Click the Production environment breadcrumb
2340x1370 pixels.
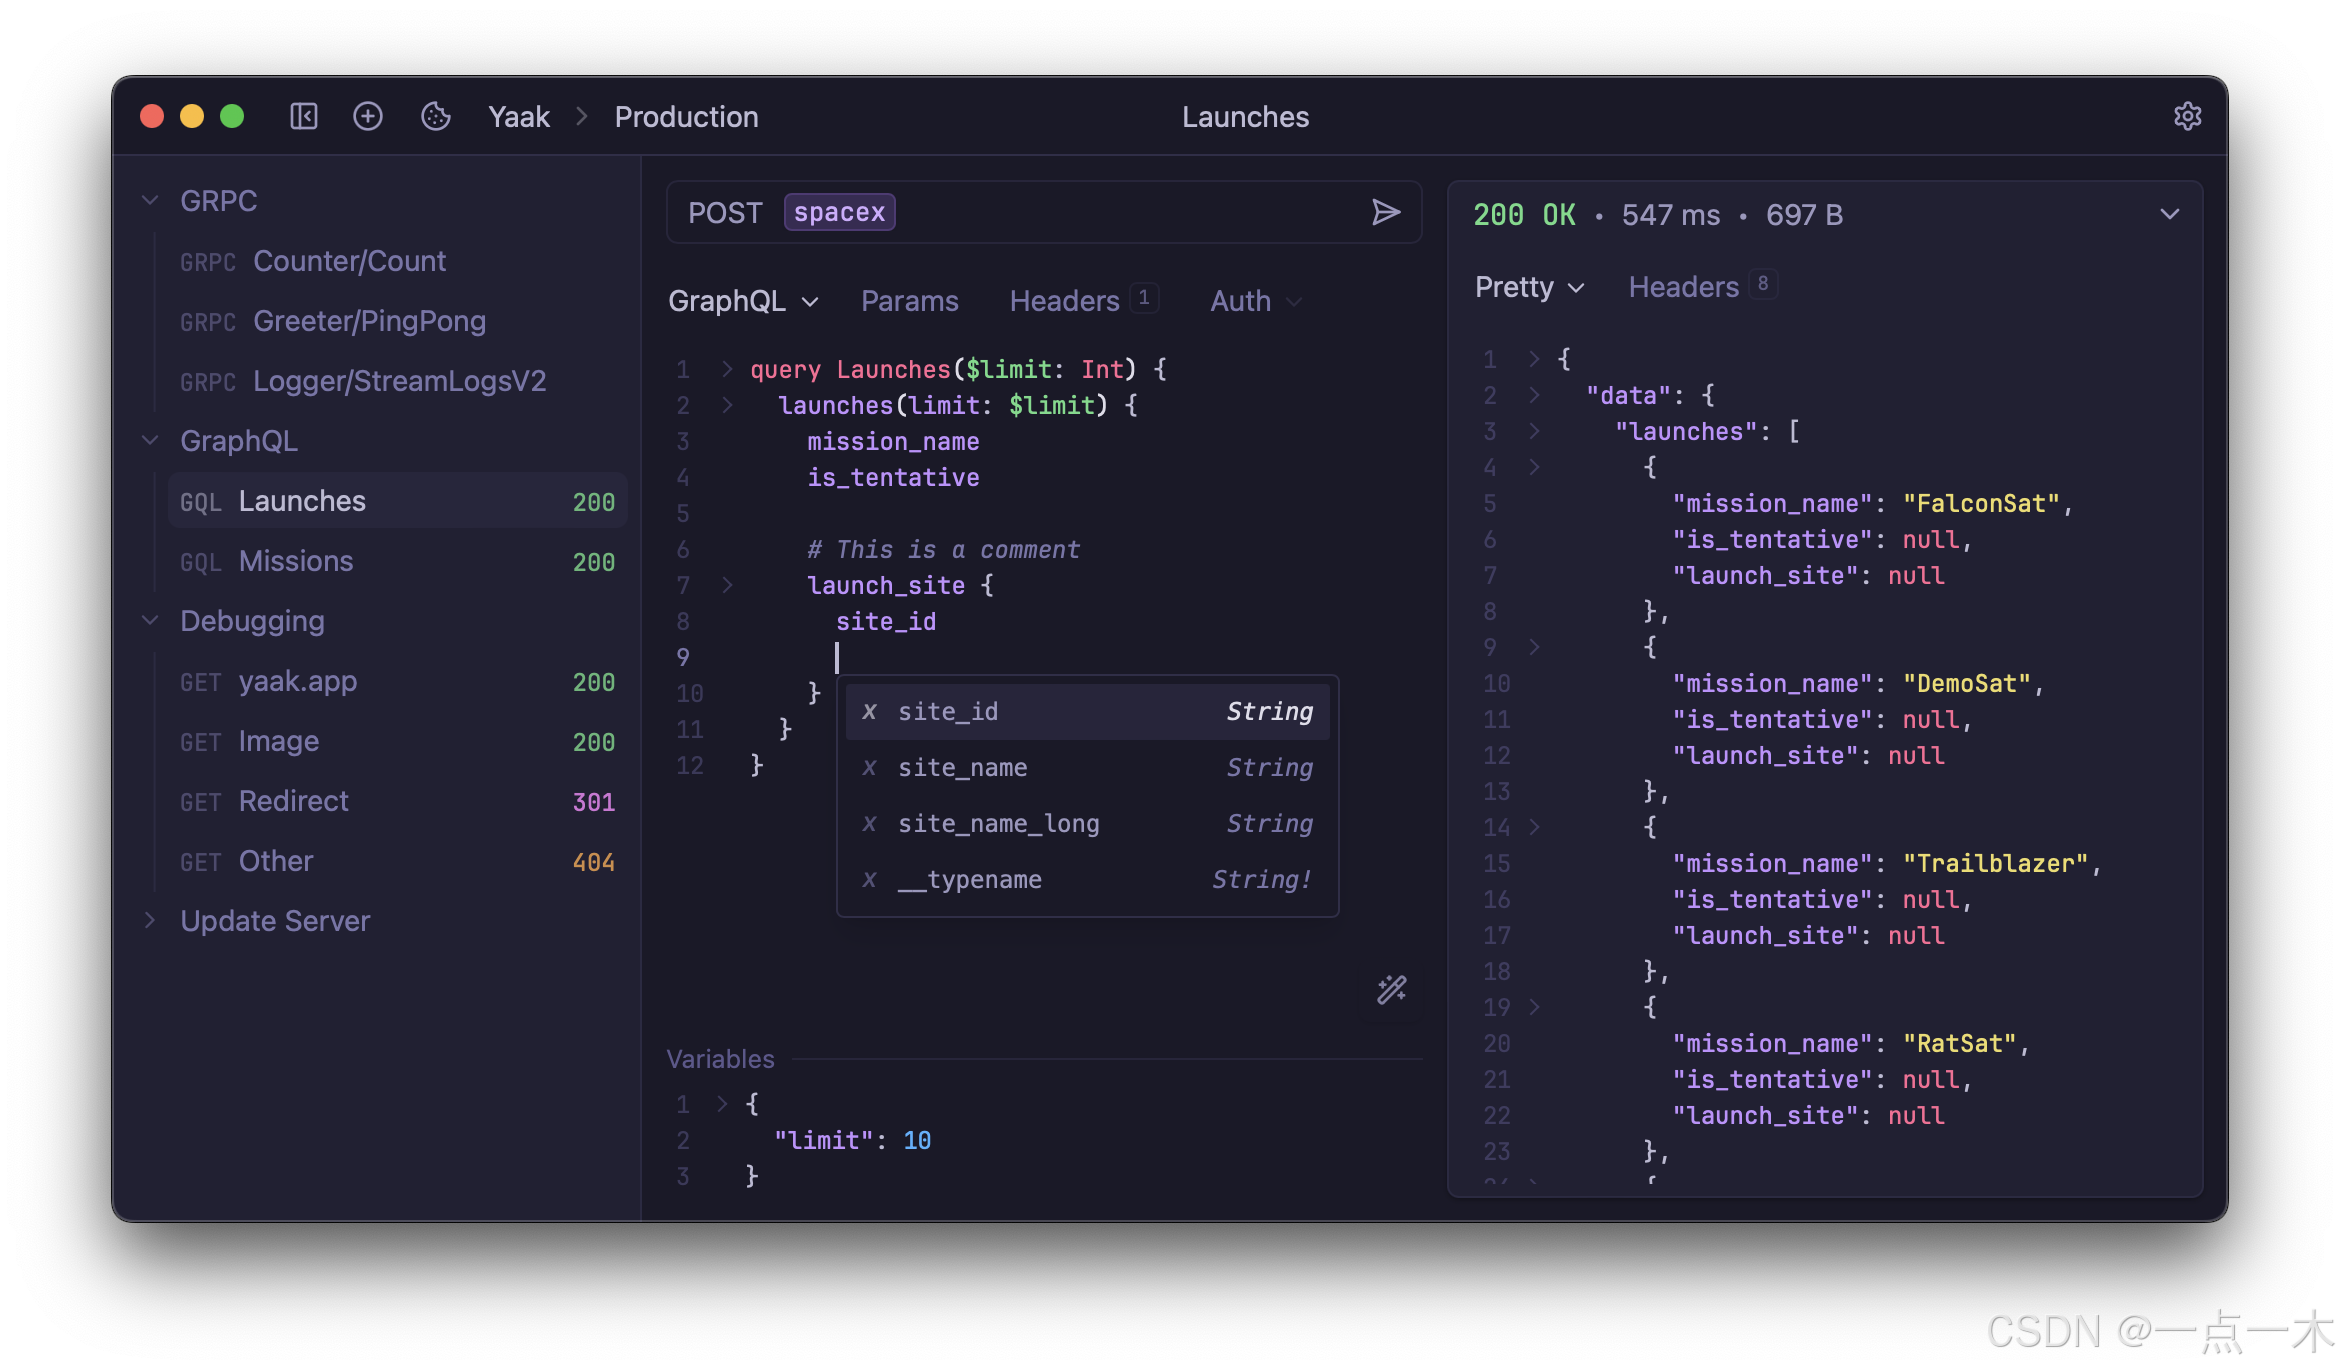pos(686,117)
